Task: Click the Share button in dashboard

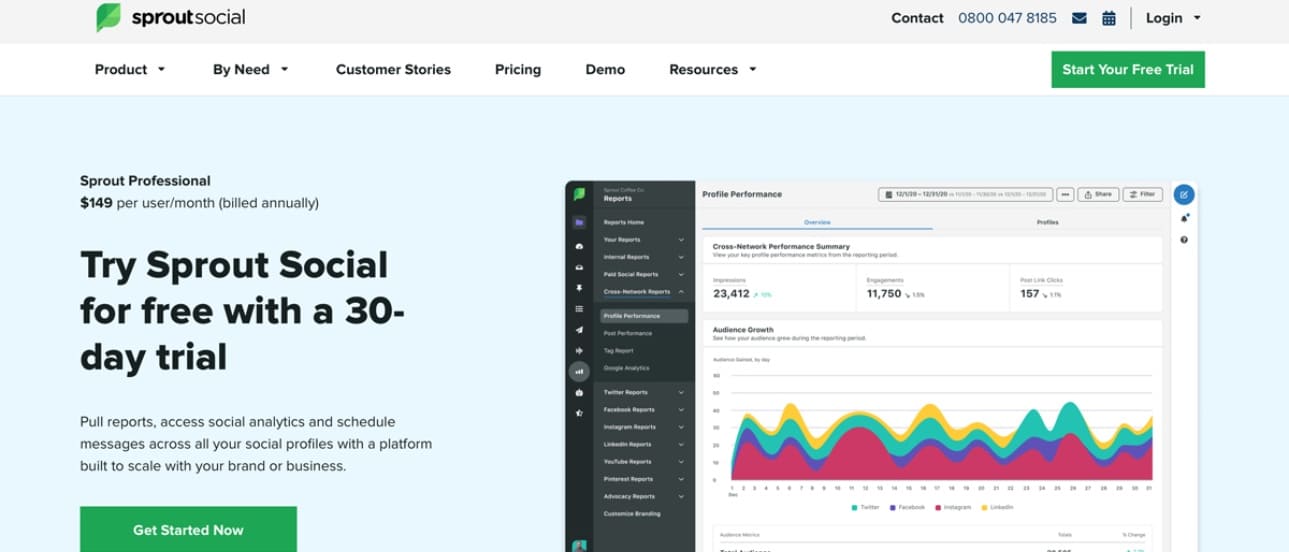Action: click(x=1098, y=194)
